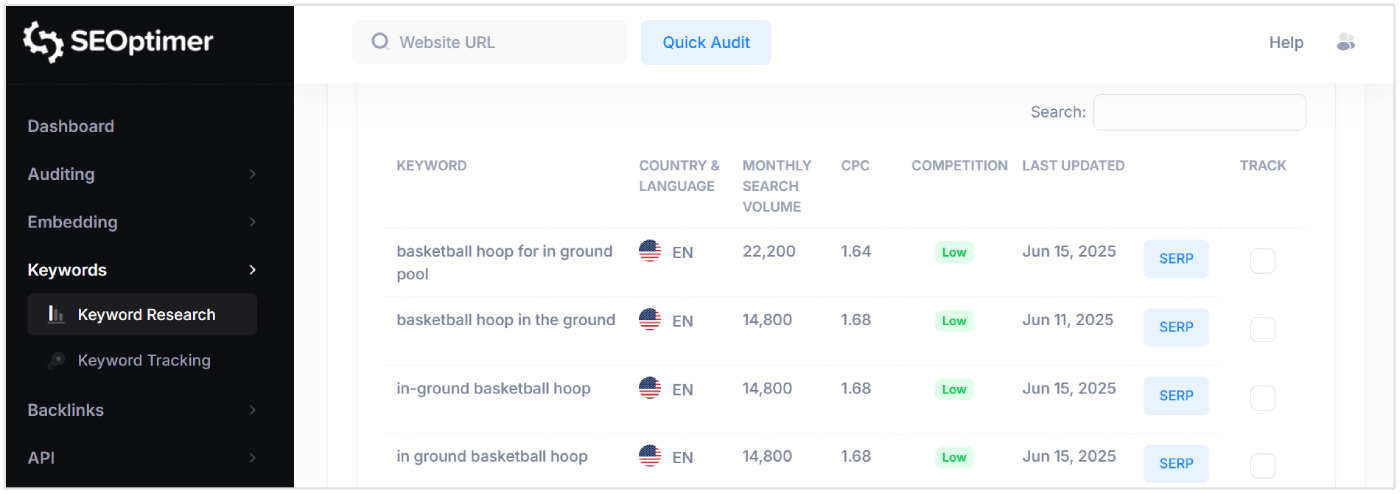Viewport: 1400px width, 494px height.
Task: Select Keyword Tracking in the sidebar
Action: (144, 361)
